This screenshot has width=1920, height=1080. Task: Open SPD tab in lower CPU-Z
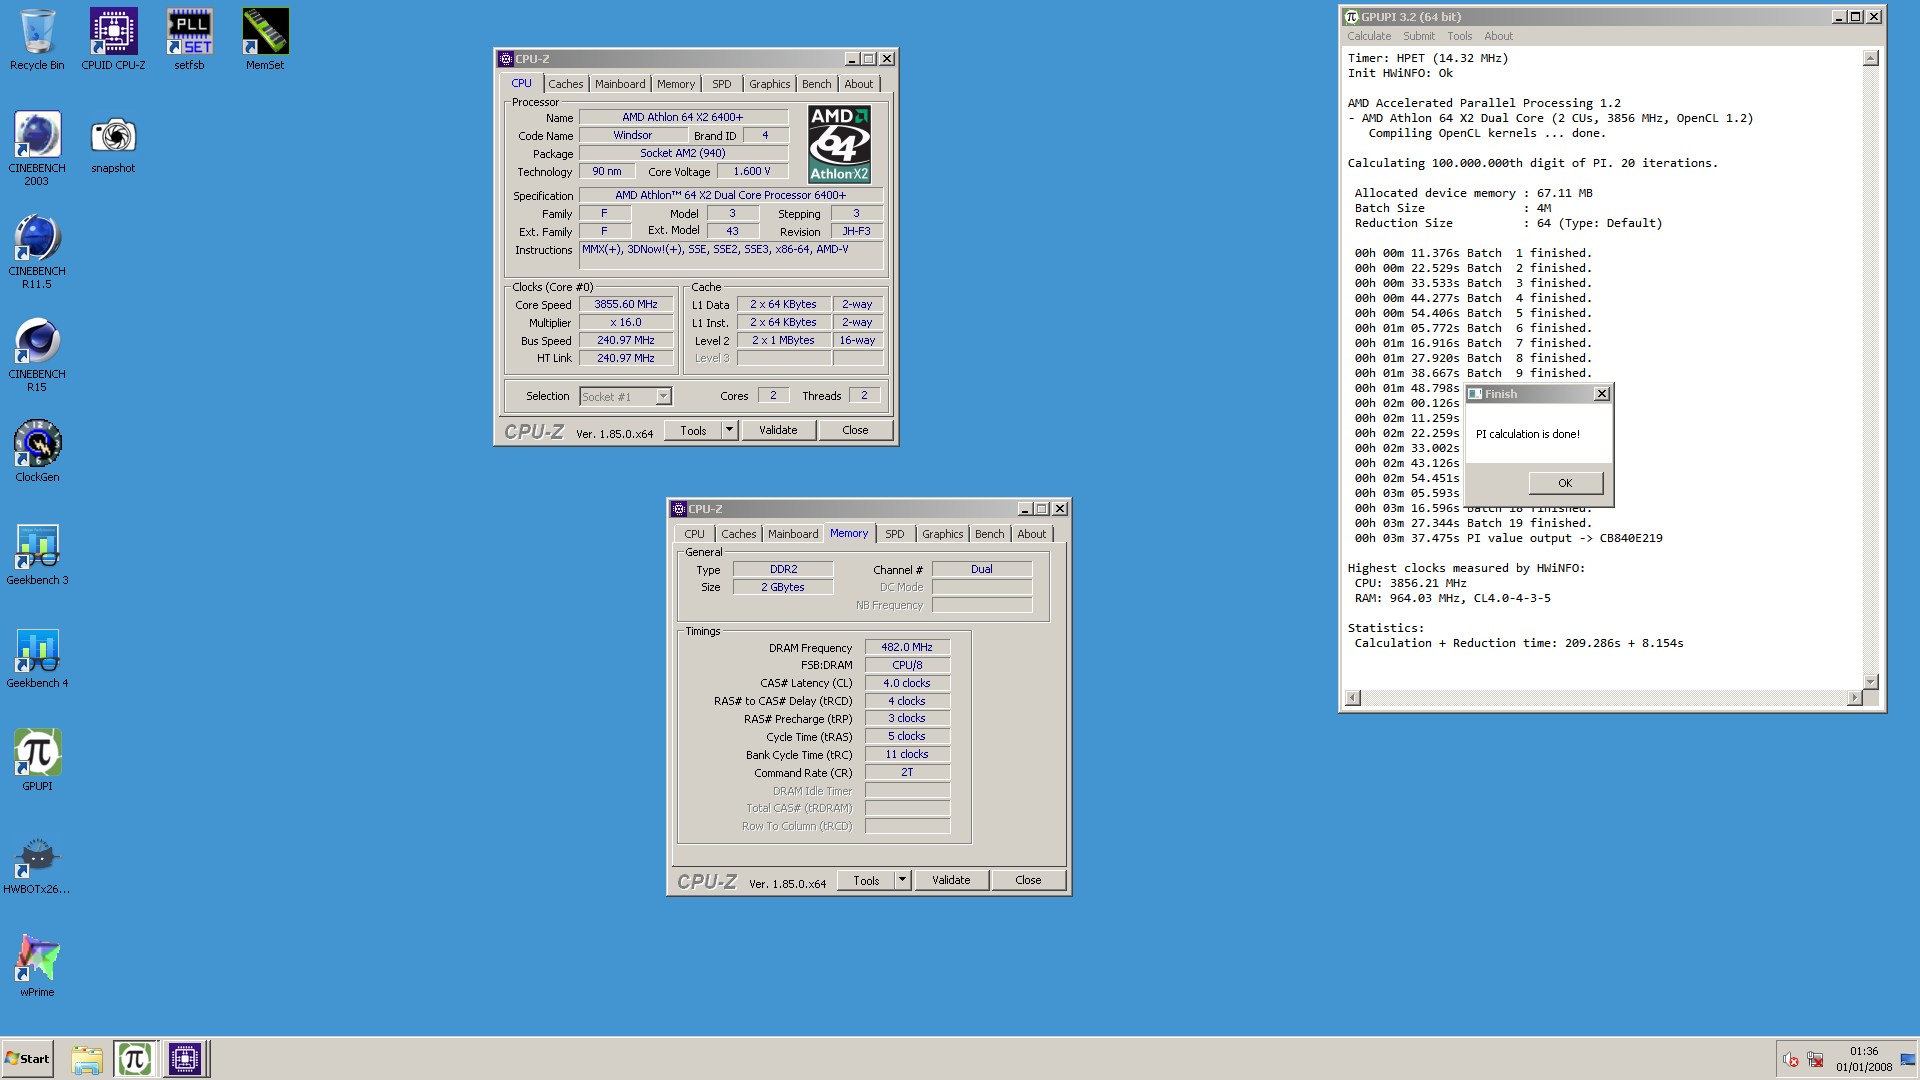pos(895,534)
